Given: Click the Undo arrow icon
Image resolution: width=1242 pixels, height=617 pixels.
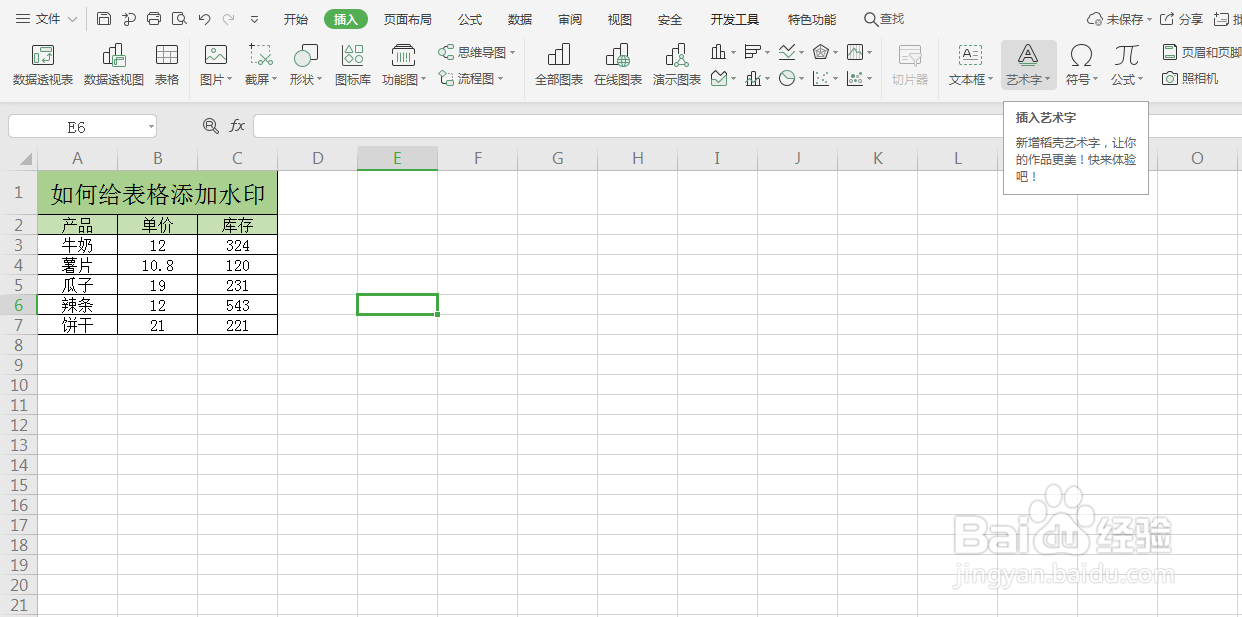Looking at the screenshot, I should pos(204,19).
